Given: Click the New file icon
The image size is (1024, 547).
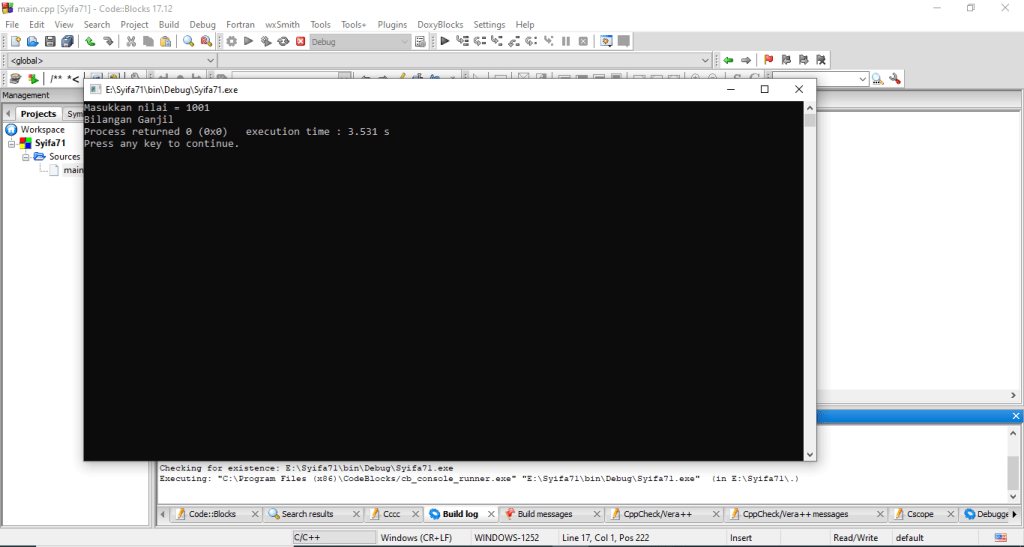Looking at the screenshot, I should tap(16, 41).
